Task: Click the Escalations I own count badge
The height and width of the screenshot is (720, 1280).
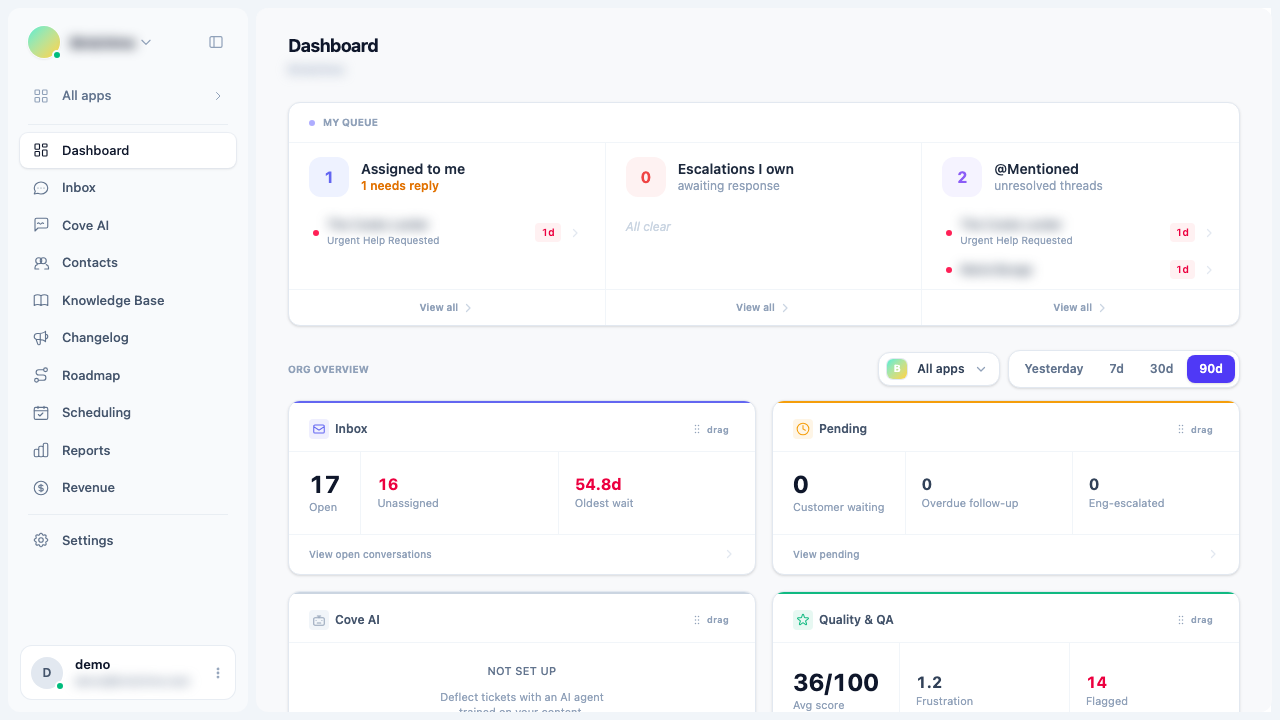Action: point(646,177)
